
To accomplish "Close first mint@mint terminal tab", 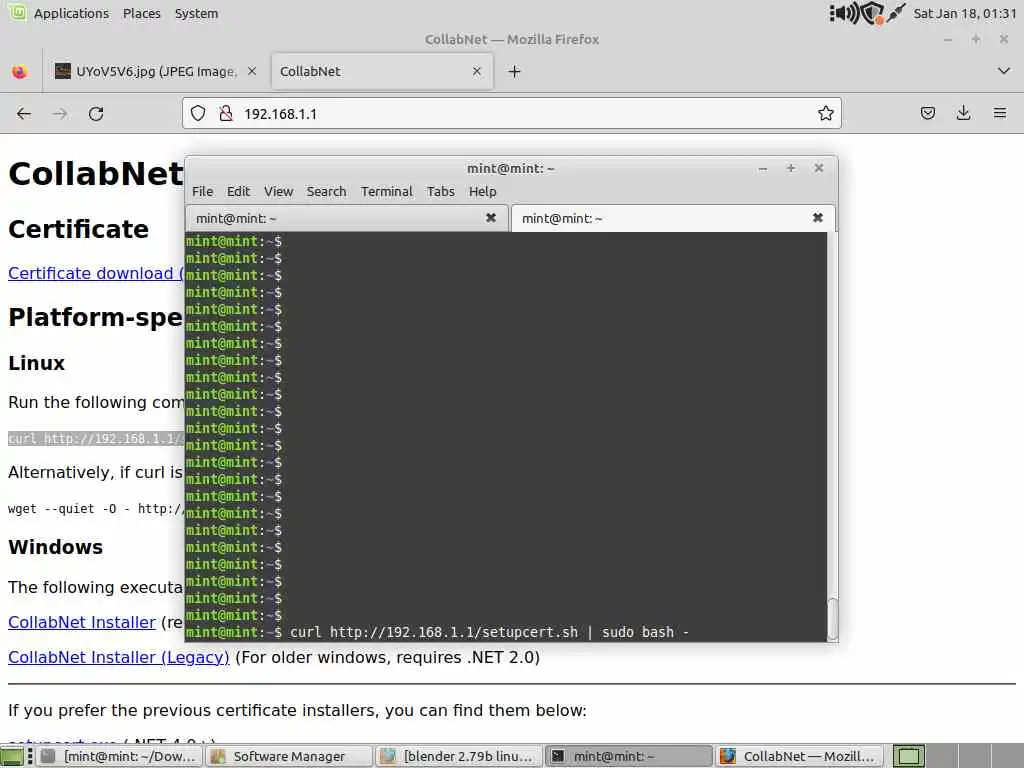I will pyautogui.click(x=490, y=218).
